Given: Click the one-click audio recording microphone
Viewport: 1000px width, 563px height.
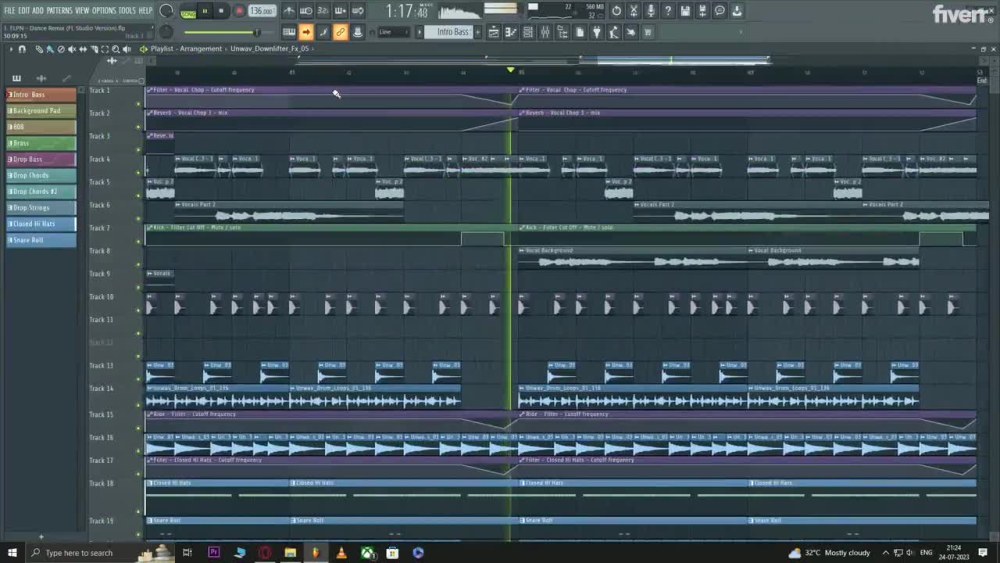Looking at the screenshot, I should point(651,11).
